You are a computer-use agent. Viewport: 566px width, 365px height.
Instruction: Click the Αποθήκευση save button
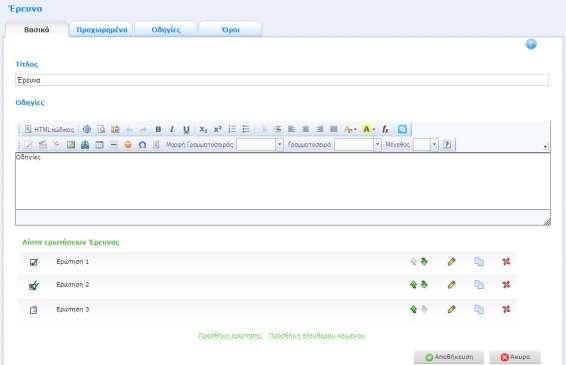(449, 357)
